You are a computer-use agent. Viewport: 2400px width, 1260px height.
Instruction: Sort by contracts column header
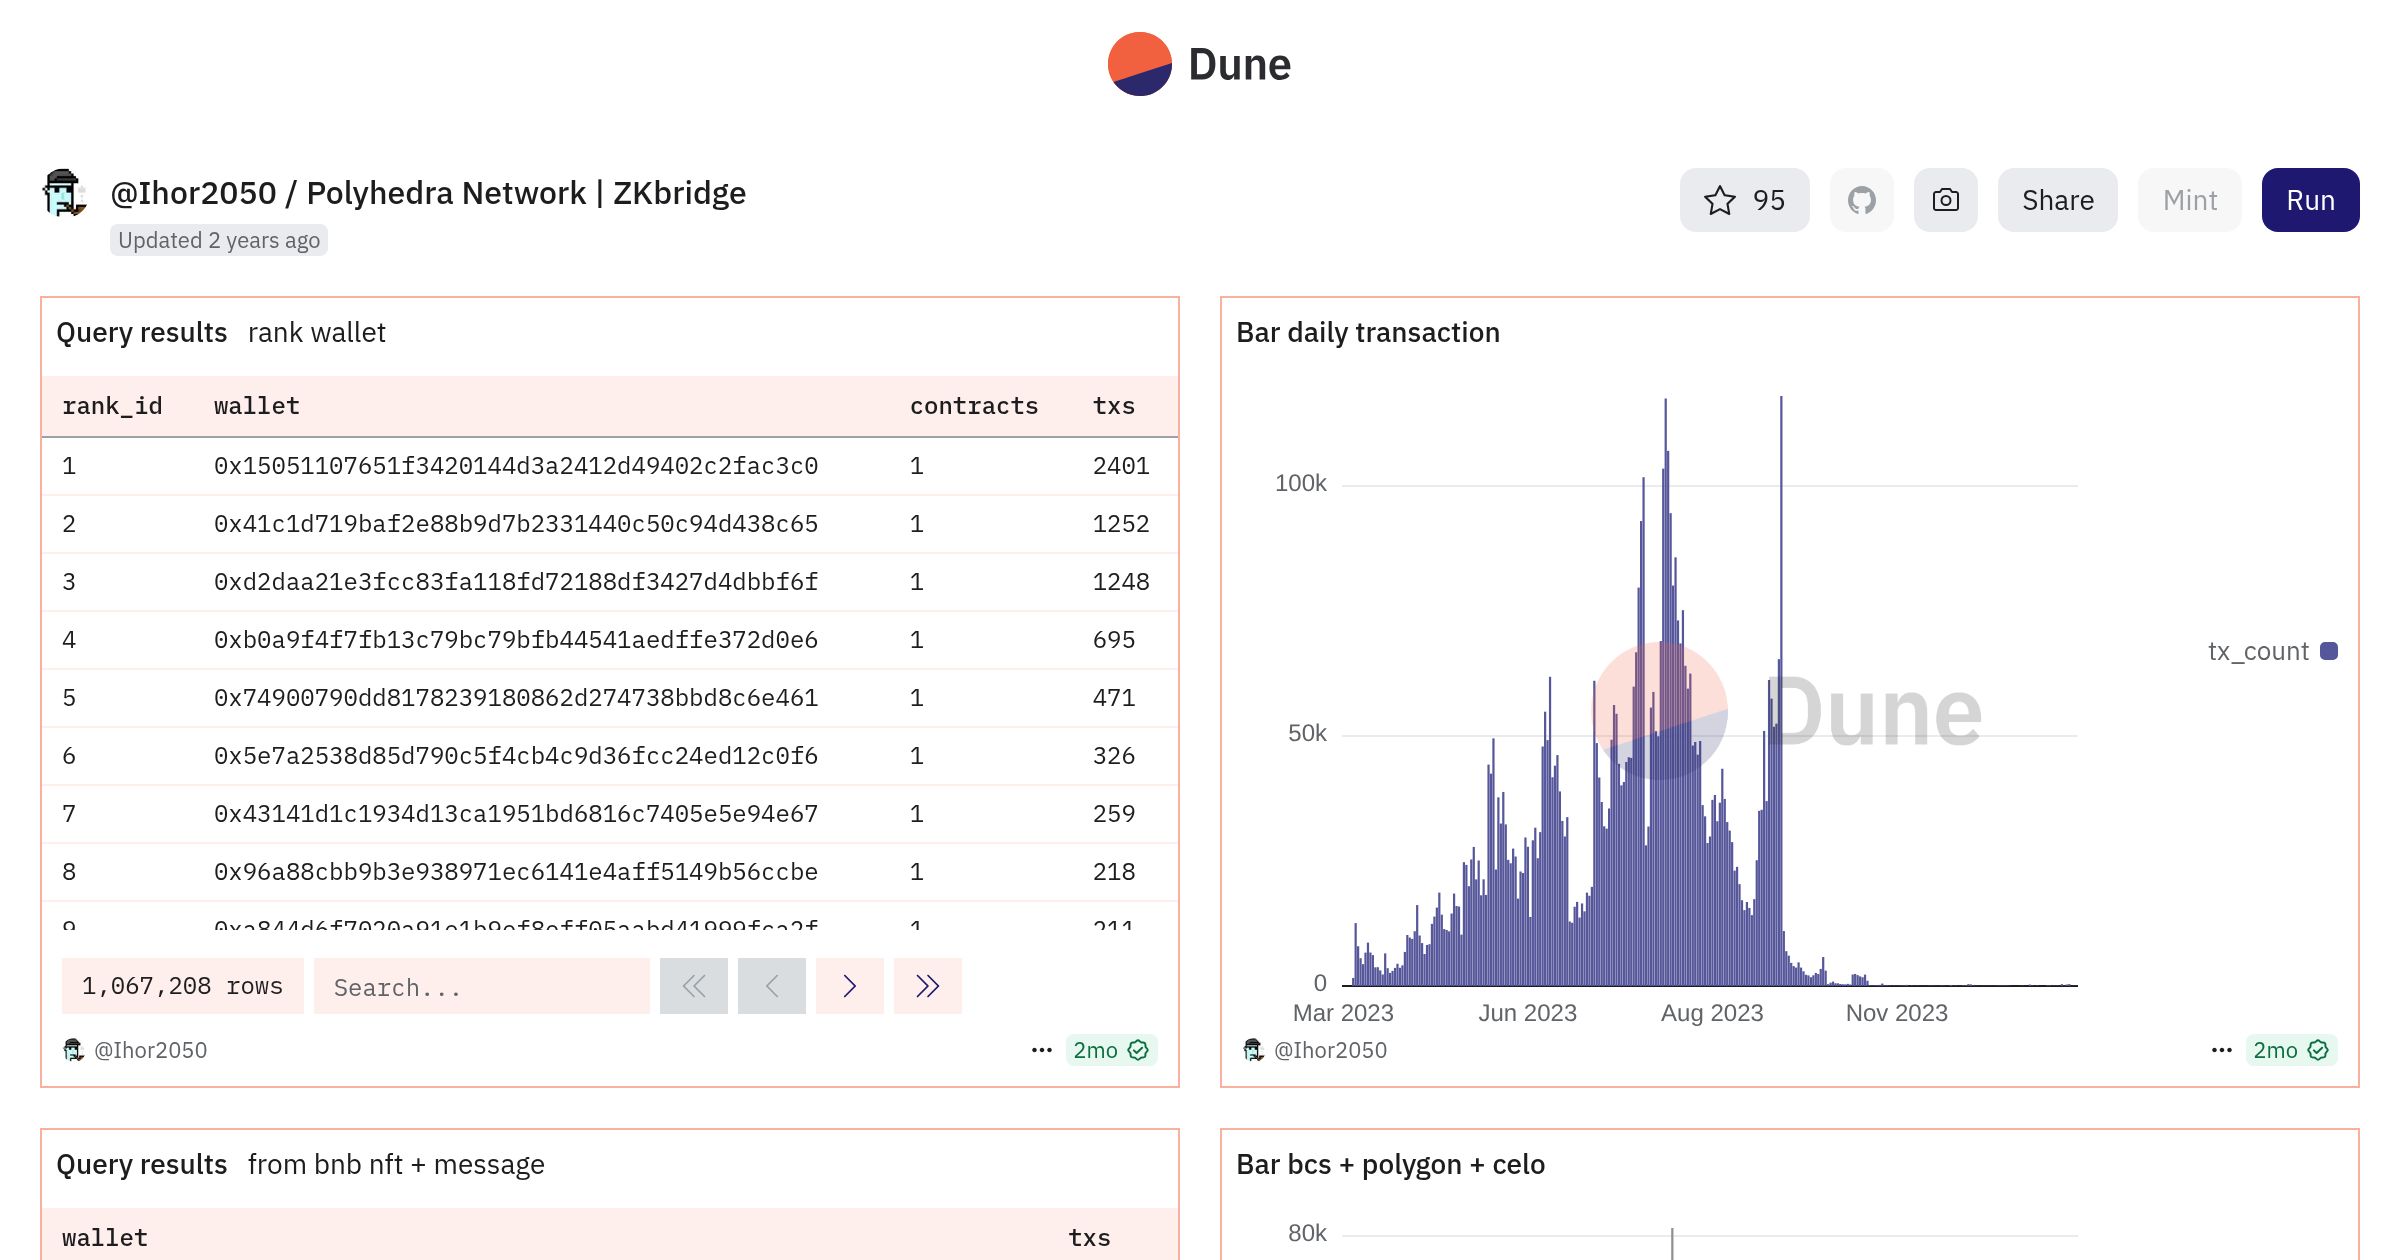click(974, 406)
